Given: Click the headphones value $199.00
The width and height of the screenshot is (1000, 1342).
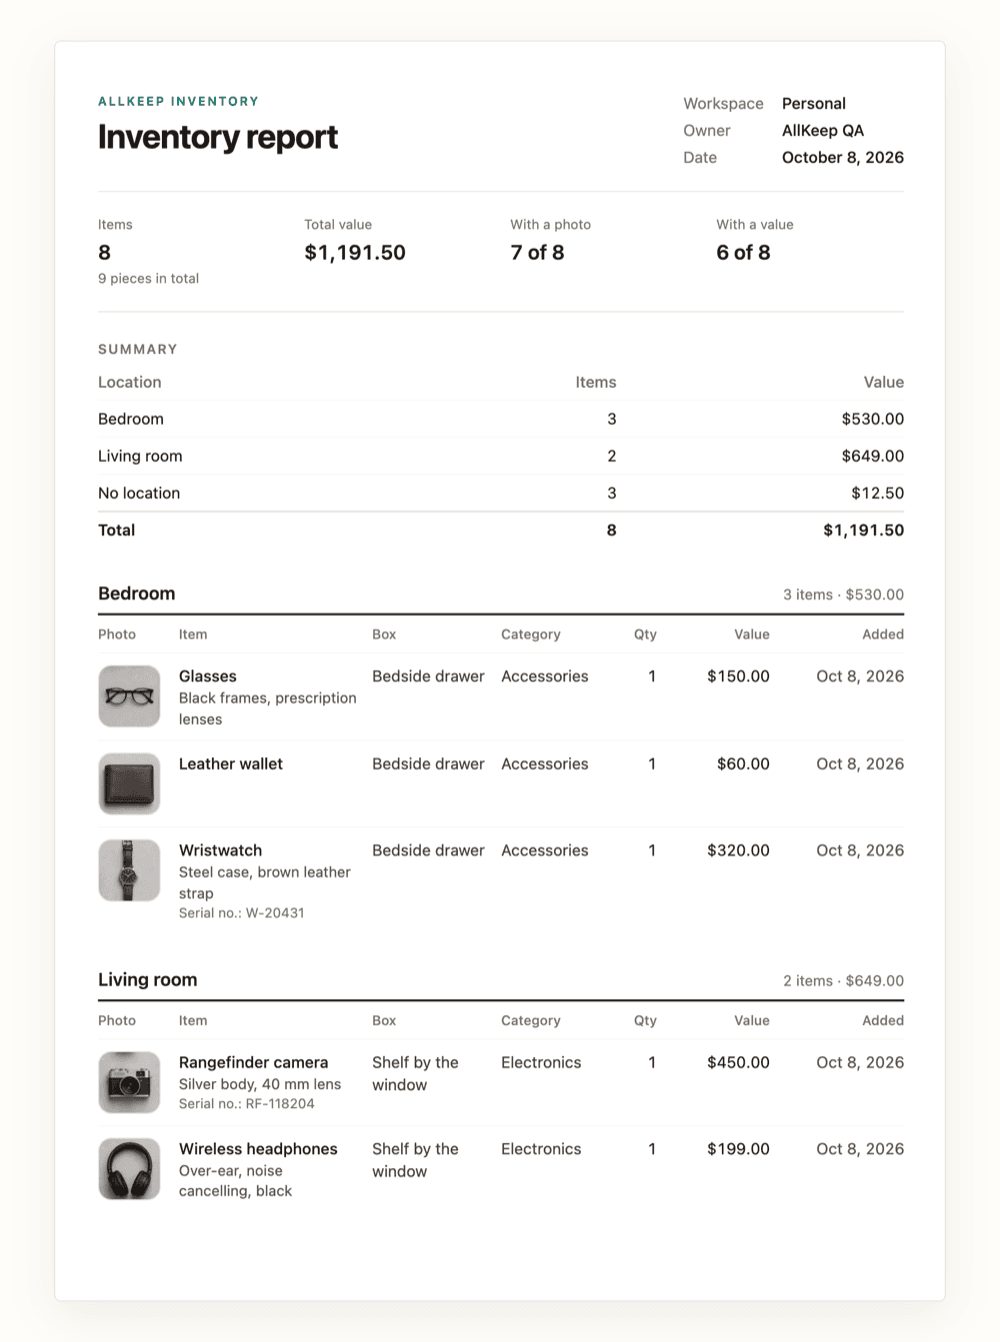Looking at the screenshot, I should click(738, 1149).
